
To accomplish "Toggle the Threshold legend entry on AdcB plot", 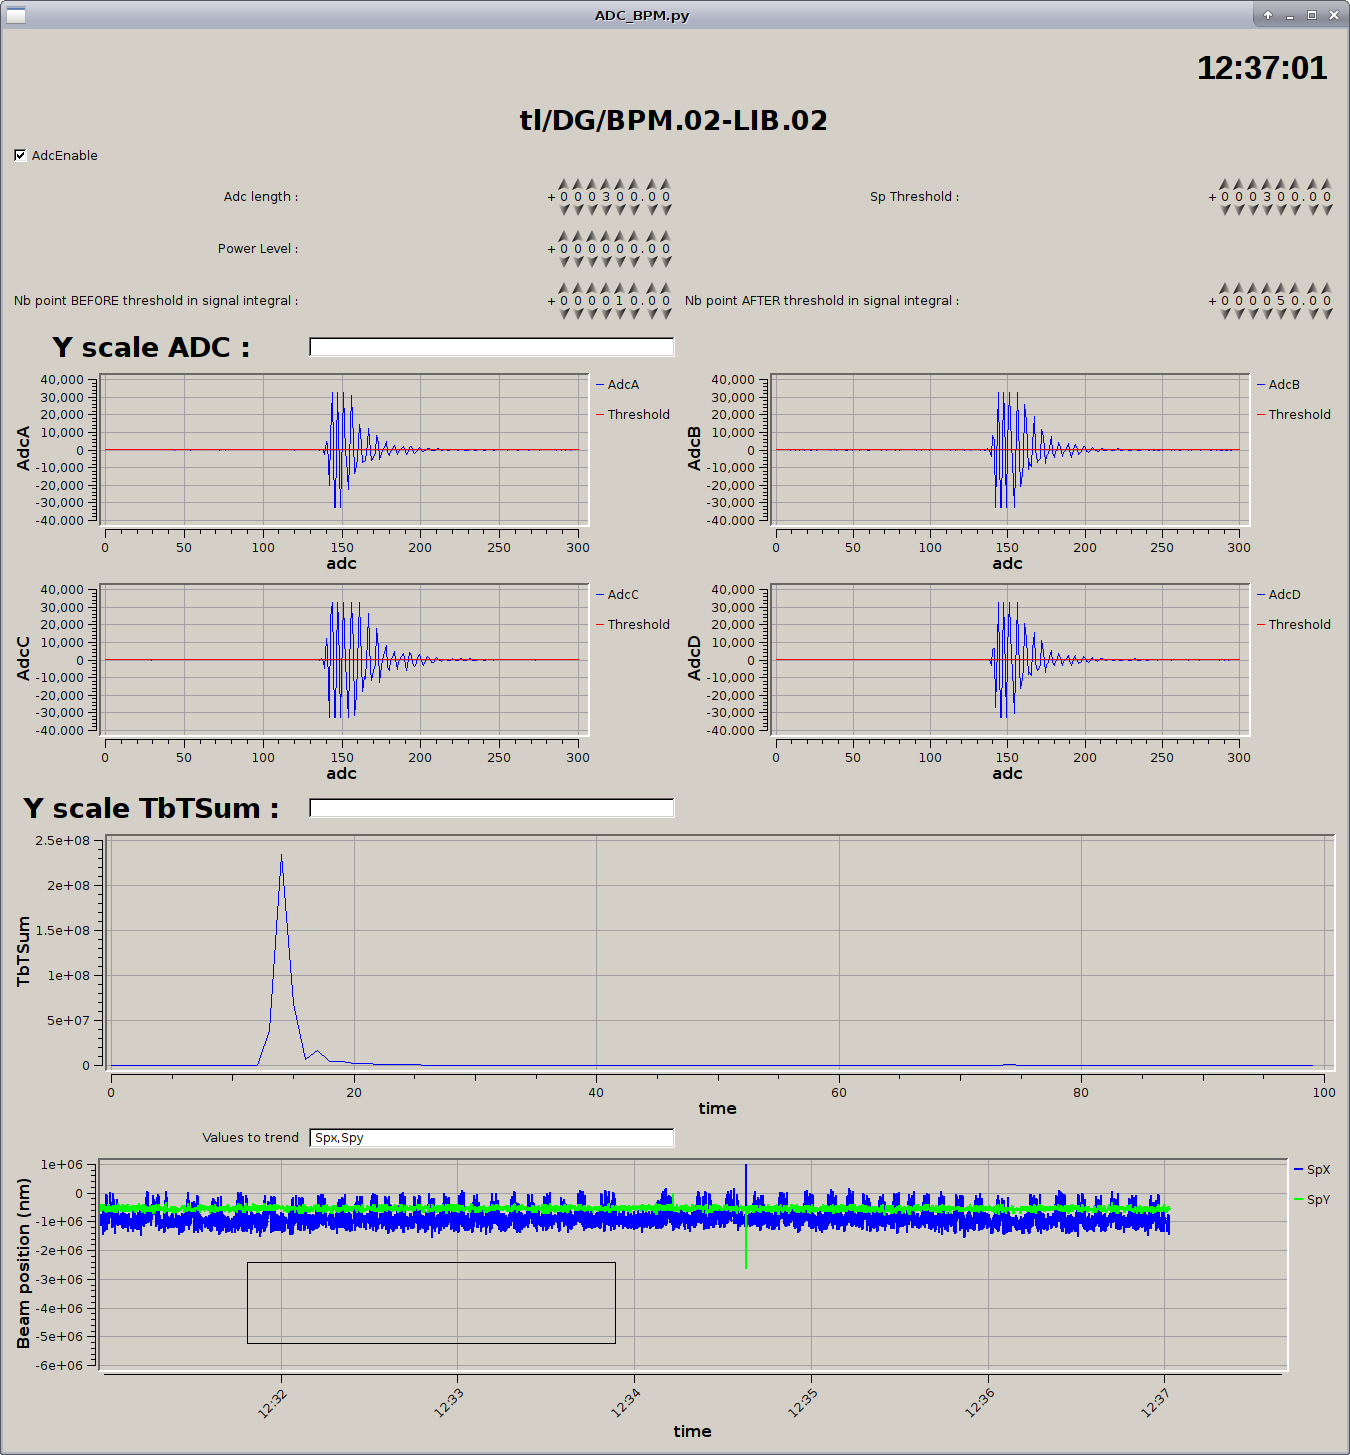I will (x=1298, y=415).
